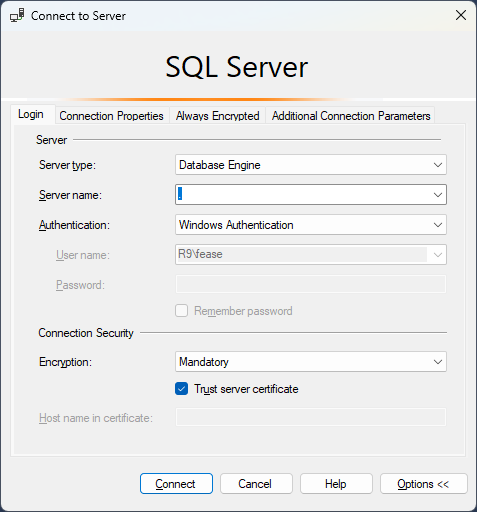Collapse options with Options << button
477x512 pixels.
point(424,483)
